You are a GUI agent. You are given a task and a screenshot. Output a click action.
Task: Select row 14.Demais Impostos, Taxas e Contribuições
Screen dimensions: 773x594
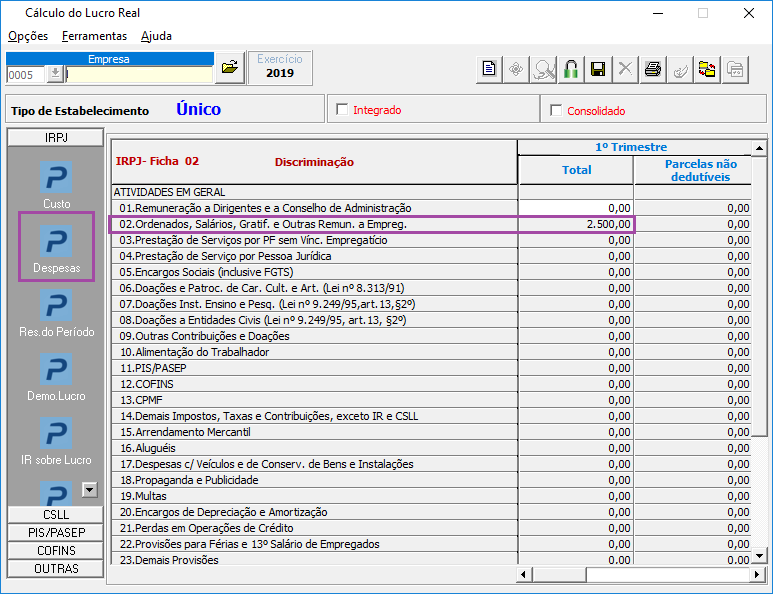point(315,416)
